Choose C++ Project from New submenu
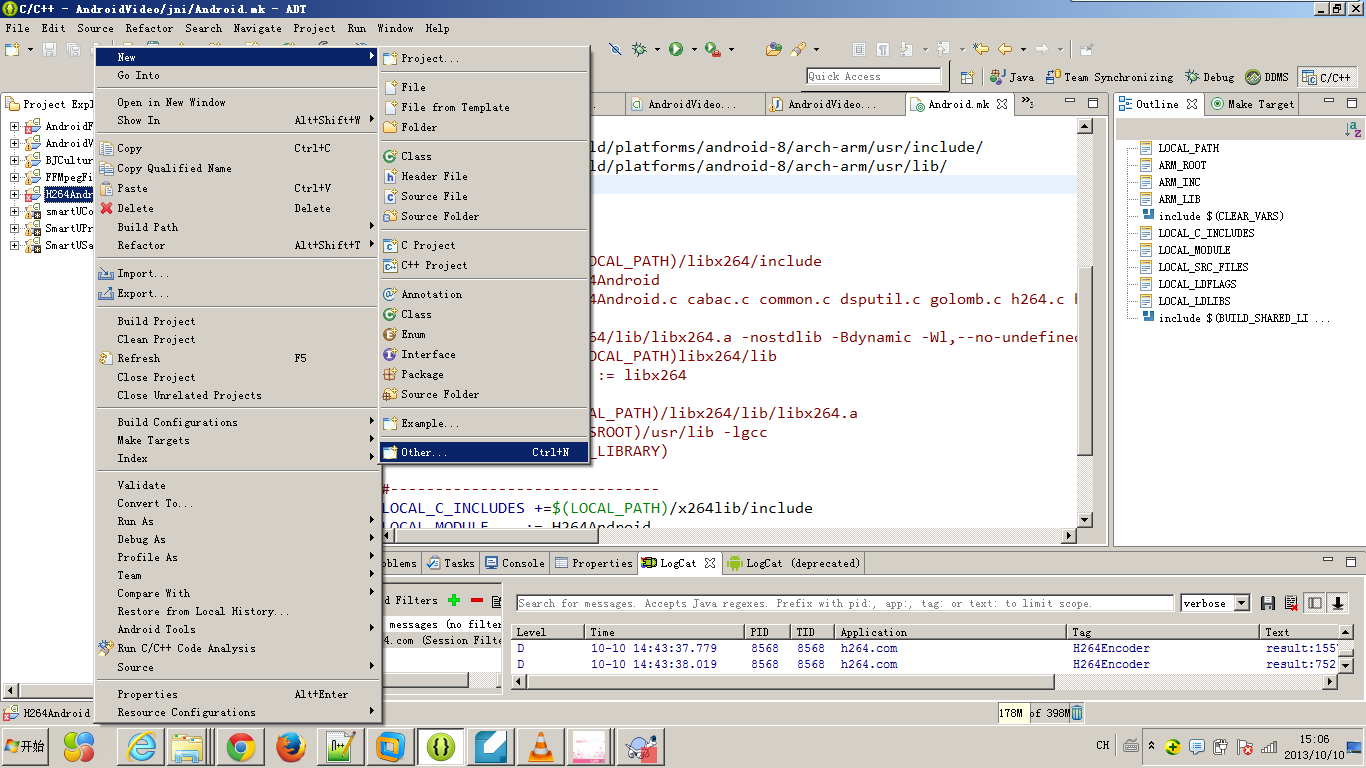 coord(483,265)
